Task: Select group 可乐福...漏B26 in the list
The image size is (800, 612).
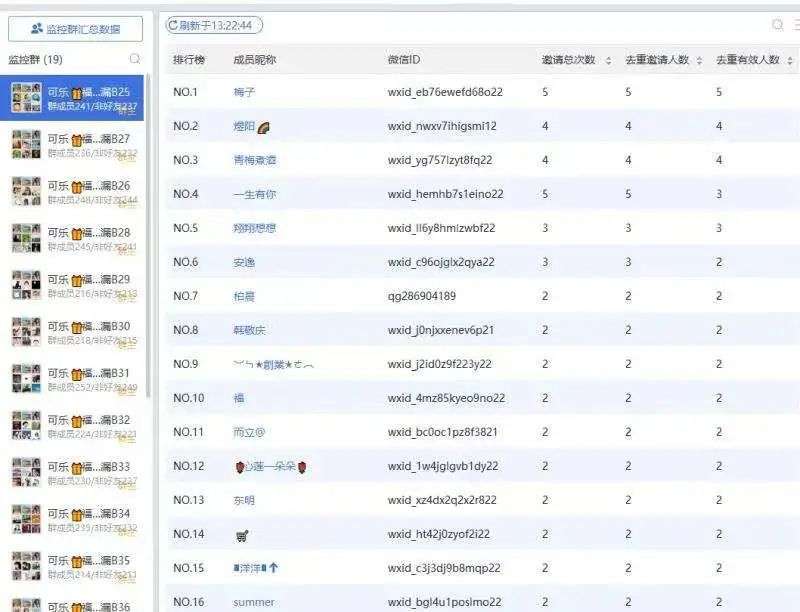Action: click(x=88, y=192)
